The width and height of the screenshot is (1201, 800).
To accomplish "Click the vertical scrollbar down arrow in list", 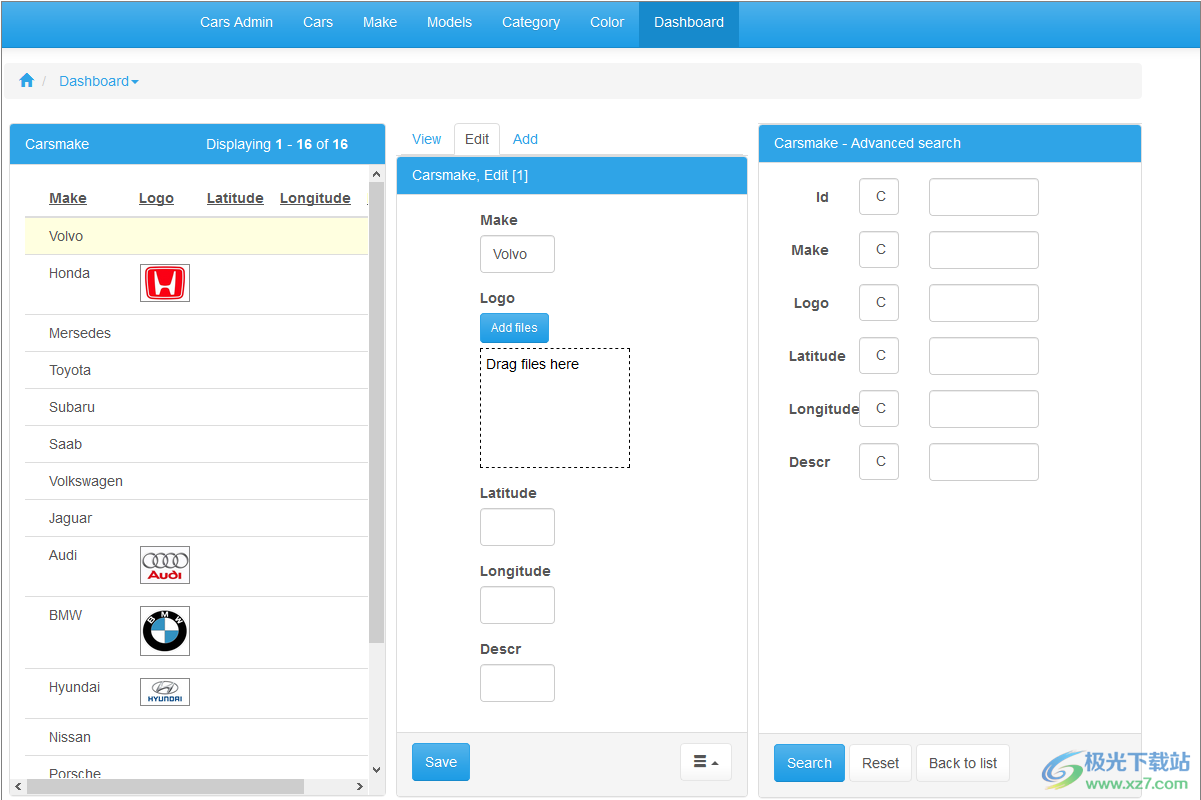I will 376,769.
